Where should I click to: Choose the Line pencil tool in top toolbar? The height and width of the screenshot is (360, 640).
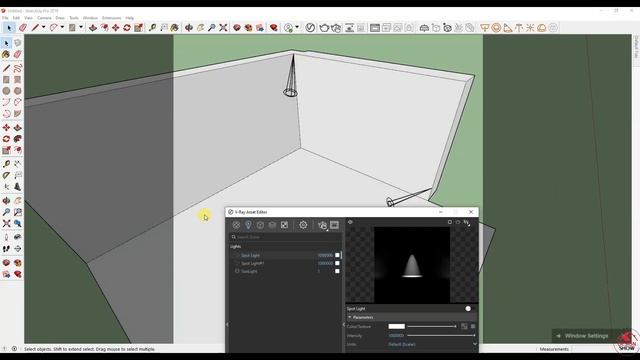pos(35,28)
